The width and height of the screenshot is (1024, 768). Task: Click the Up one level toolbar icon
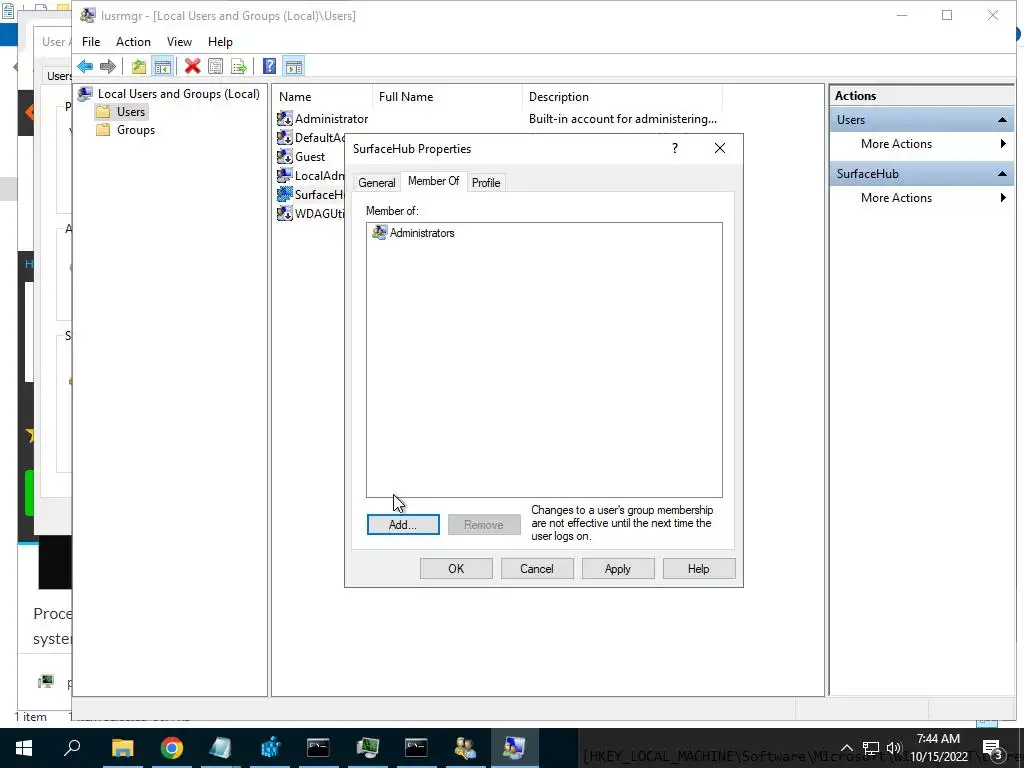[x=138, y=66]
